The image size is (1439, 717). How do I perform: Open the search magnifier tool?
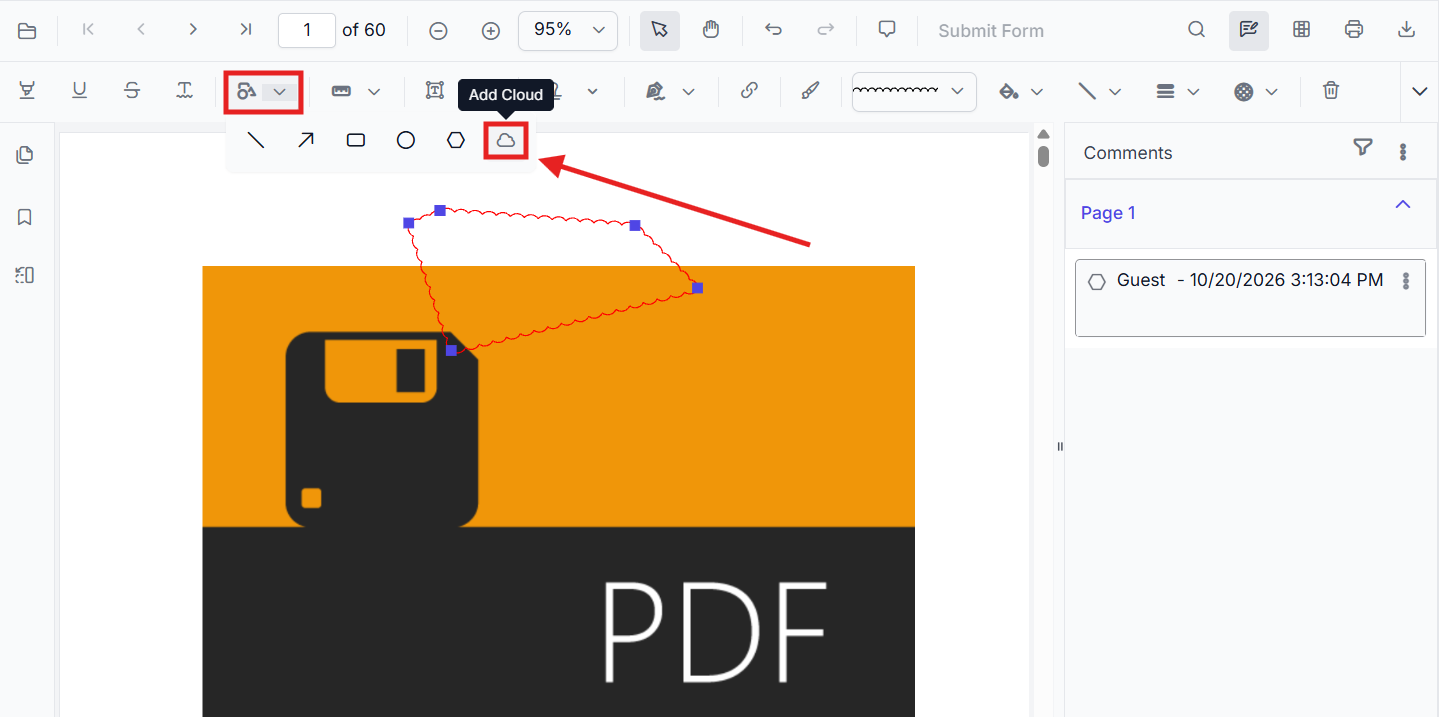click(x=1196, y=30)
